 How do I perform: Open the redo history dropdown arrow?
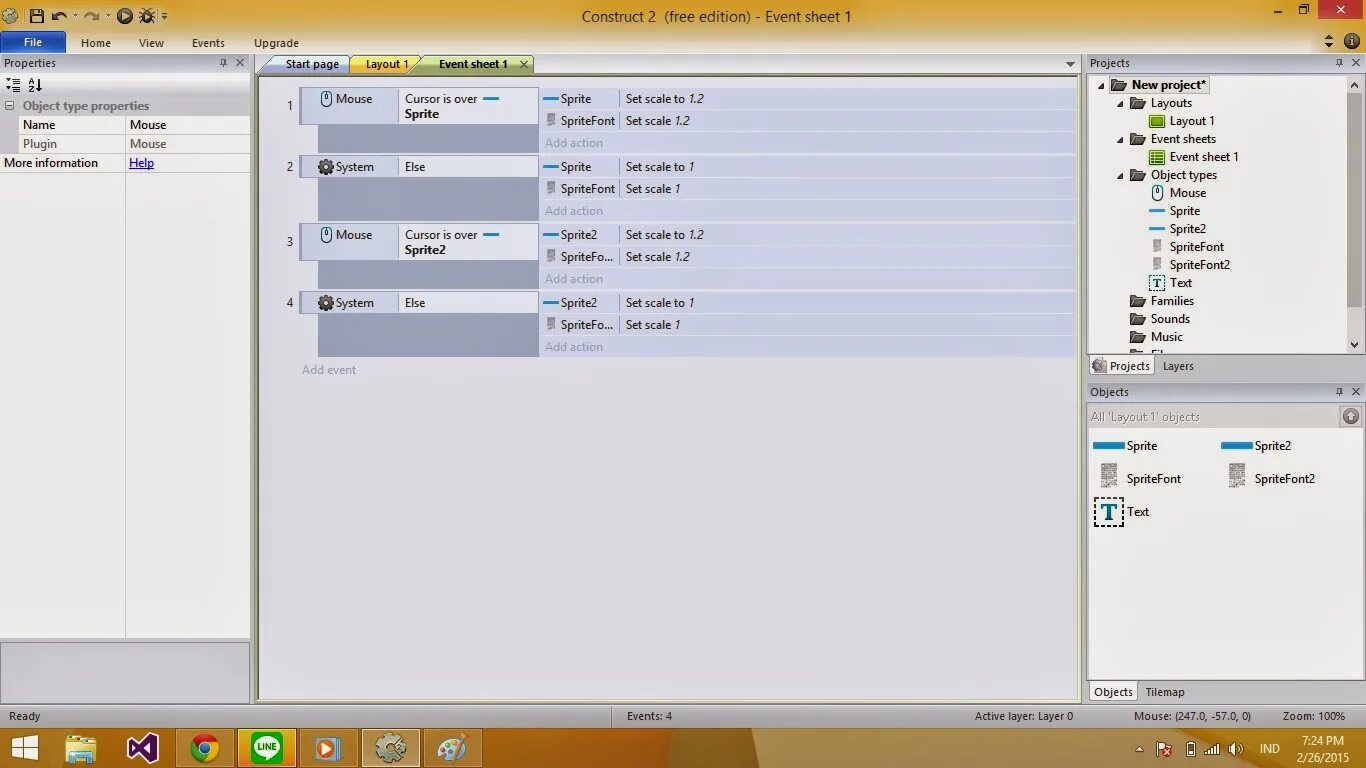click(x=106, y=16)
